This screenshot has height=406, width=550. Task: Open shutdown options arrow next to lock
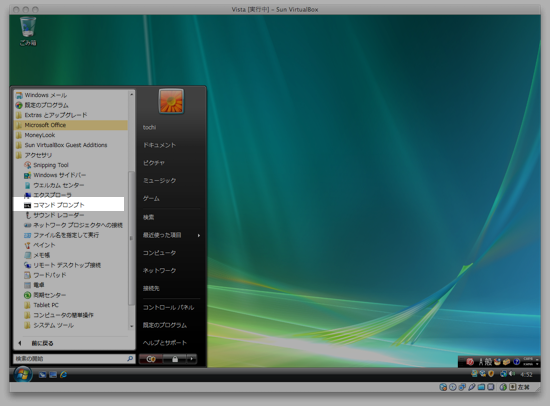[x=192, y=359]
